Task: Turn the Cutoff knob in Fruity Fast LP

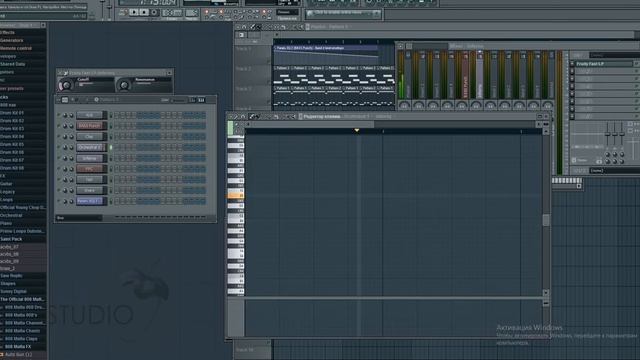Action: click(65, 85)
